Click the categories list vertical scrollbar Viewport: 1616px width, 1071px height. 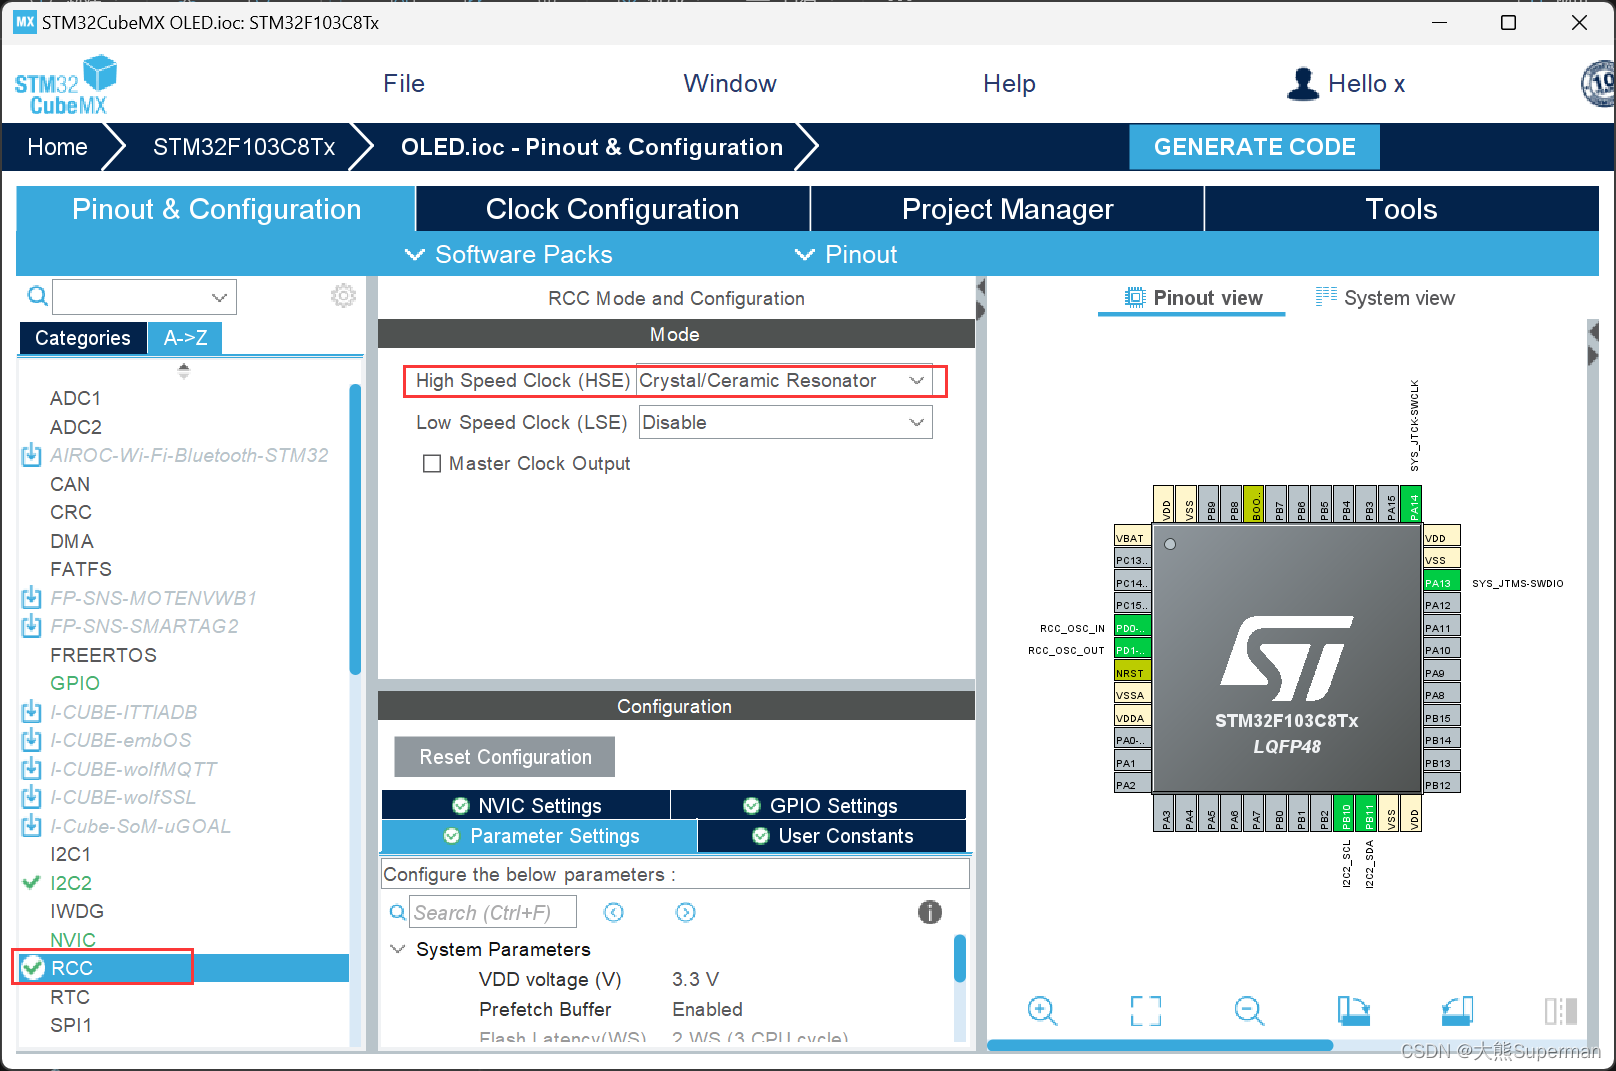pos(355,530)
